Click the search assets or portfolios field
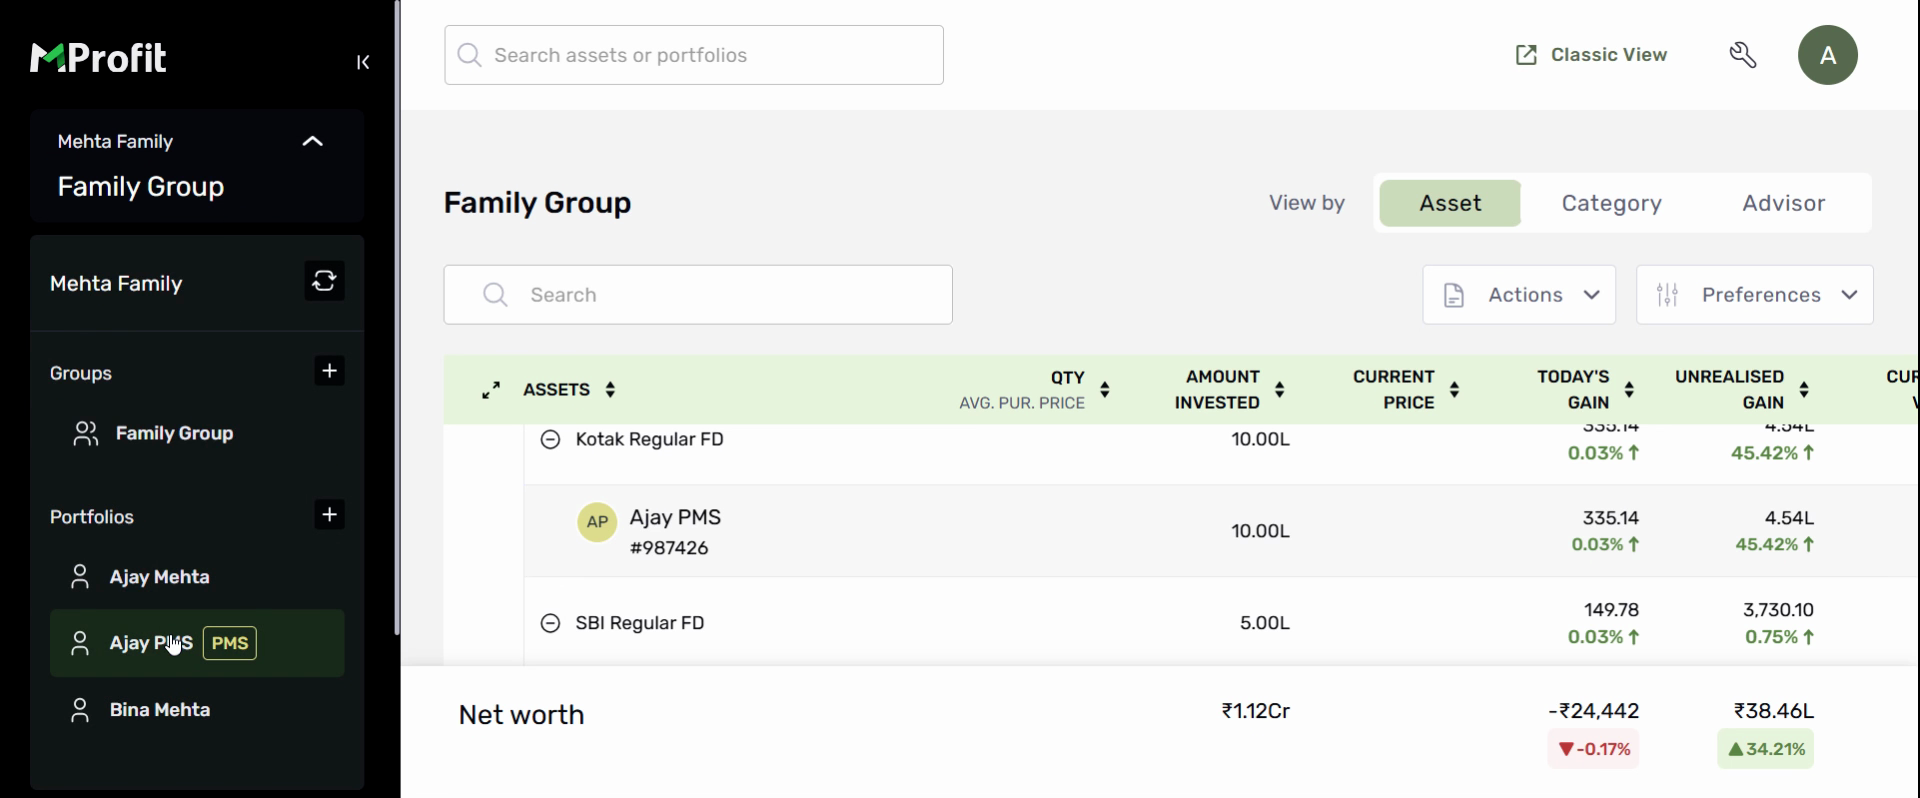 (694, 55)
